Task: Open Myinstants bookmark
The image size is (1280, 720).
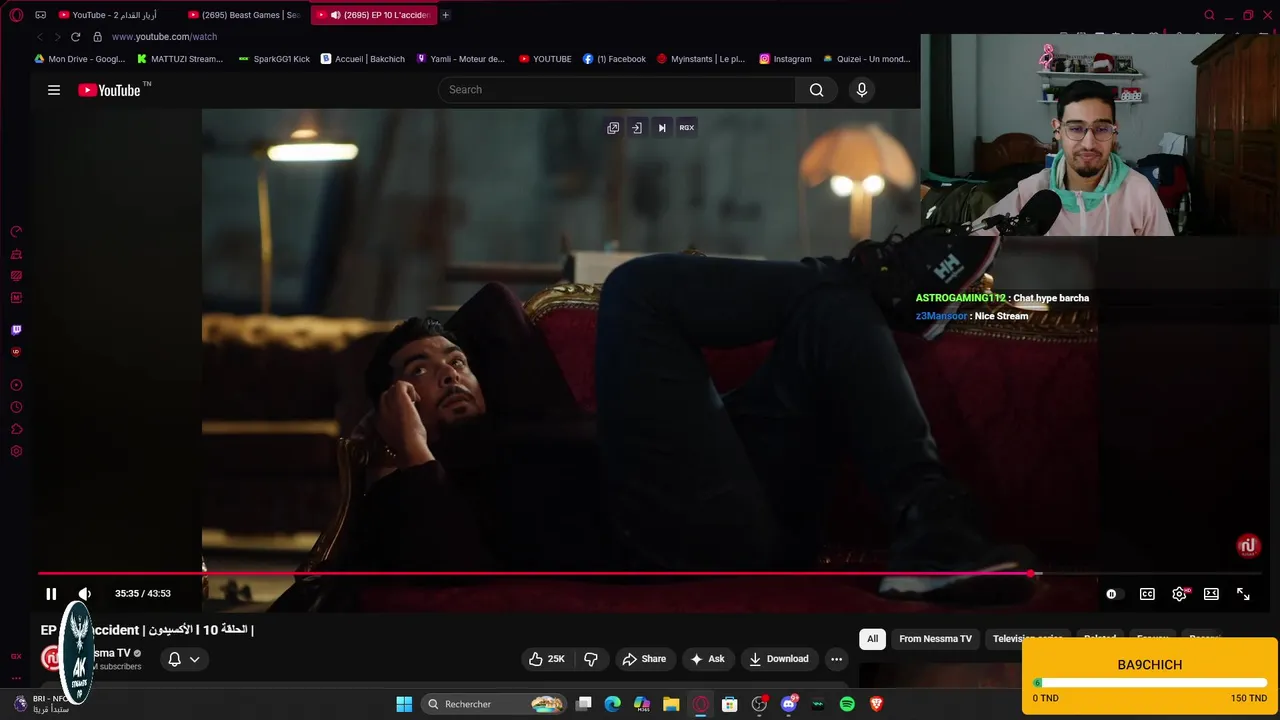Action: pyautogui.click(x=701, y=59)
